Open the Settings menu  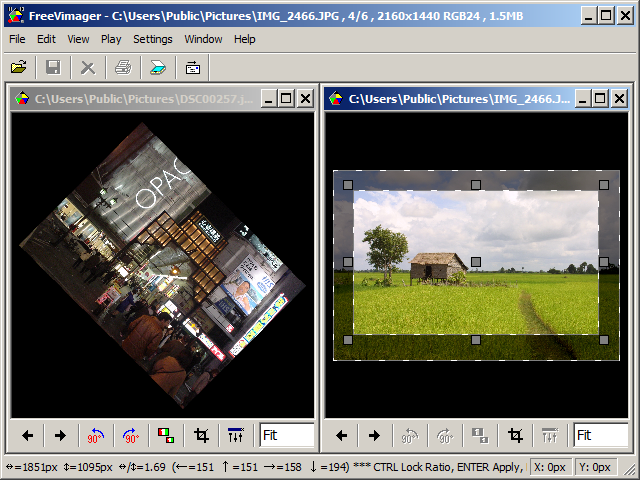pos(153,39)
